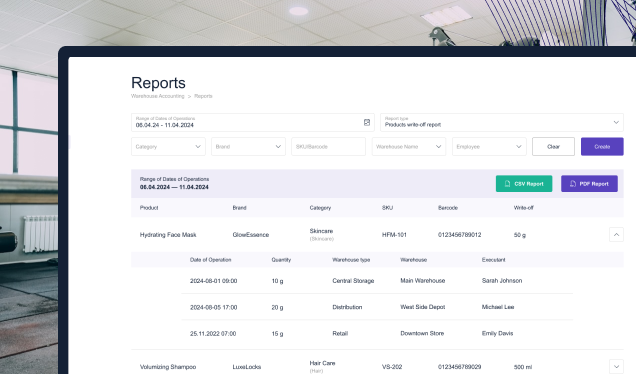The height and width of the screenshot is (374, 636).
Task: Collapse the Hydrating Face Mask row
Action: coord(616,234)
